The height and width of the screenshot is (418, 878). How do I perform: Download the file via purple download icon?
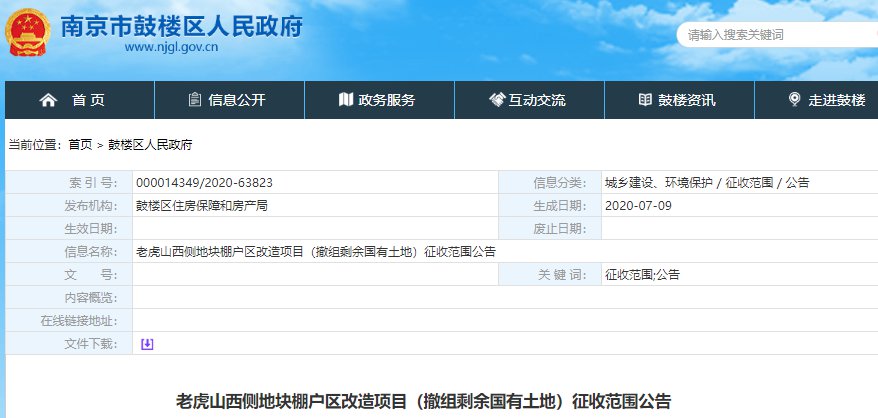click(147, 344)
